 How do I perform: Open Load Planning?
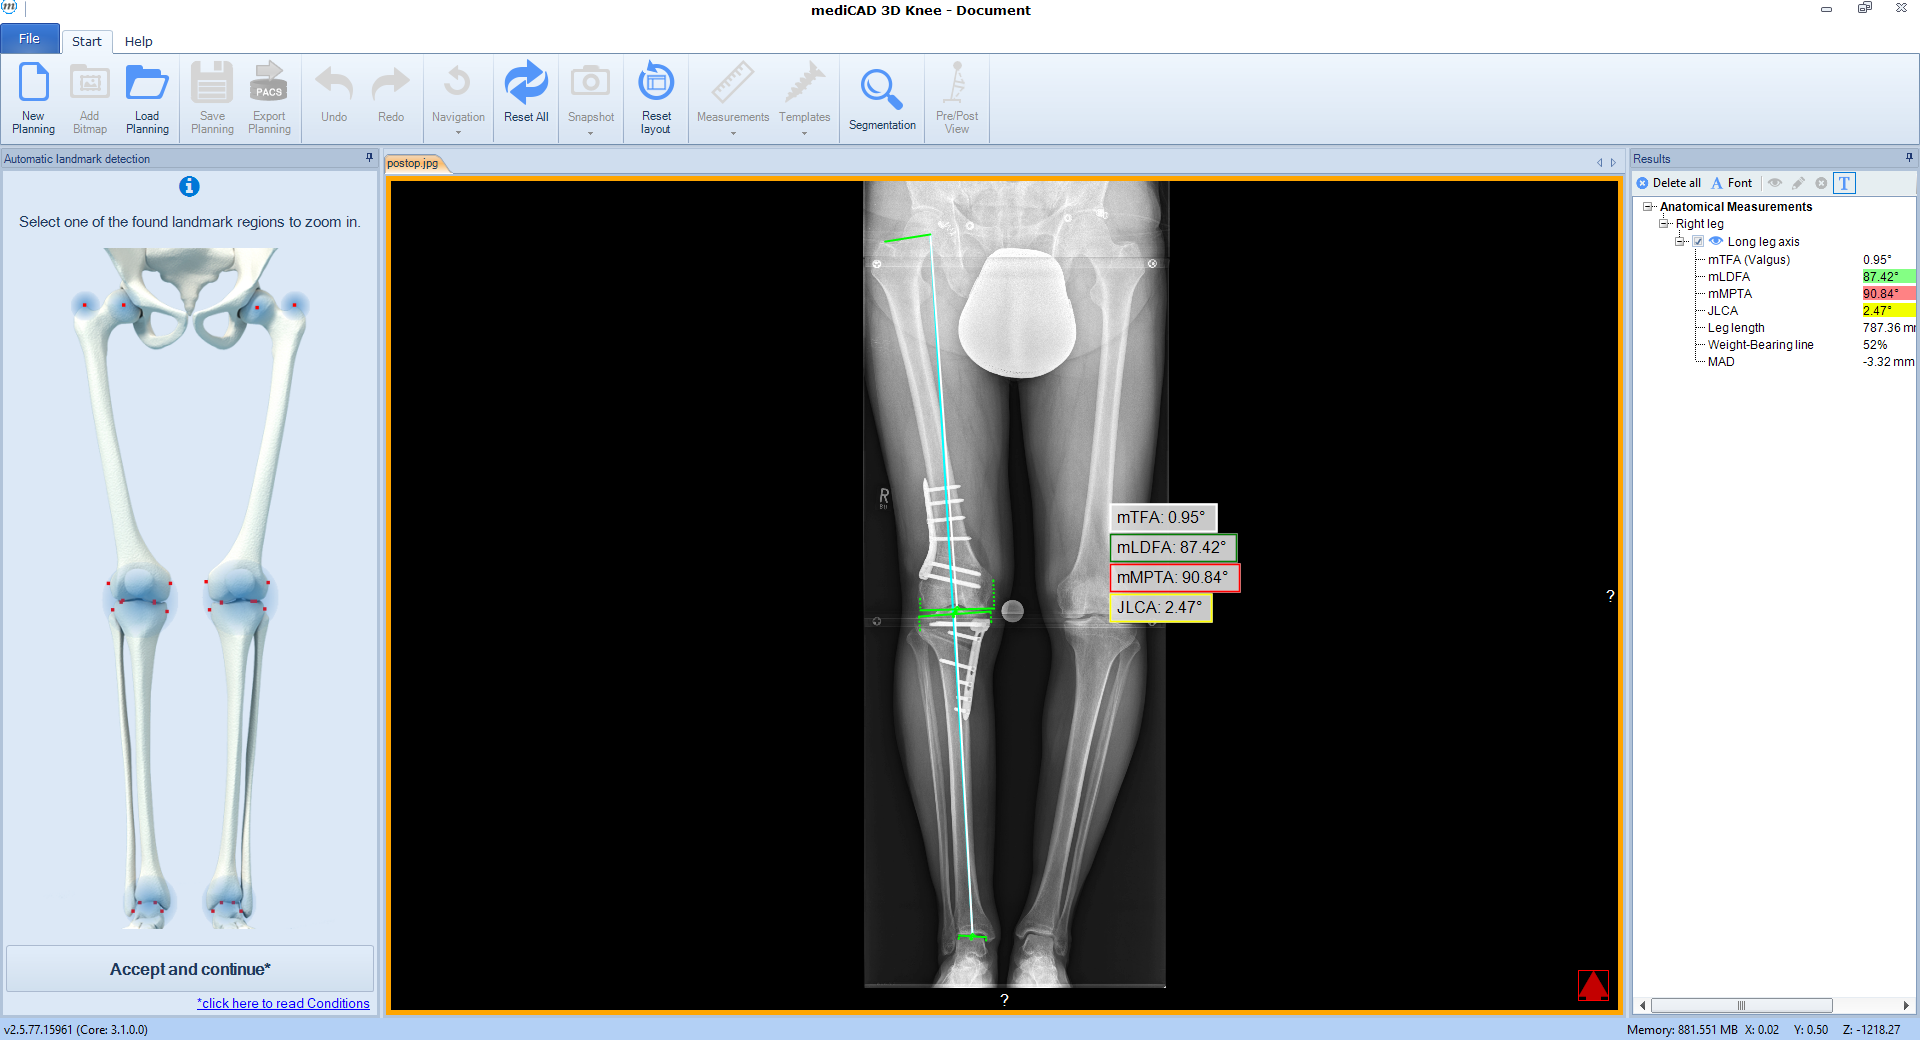point(146,97)
